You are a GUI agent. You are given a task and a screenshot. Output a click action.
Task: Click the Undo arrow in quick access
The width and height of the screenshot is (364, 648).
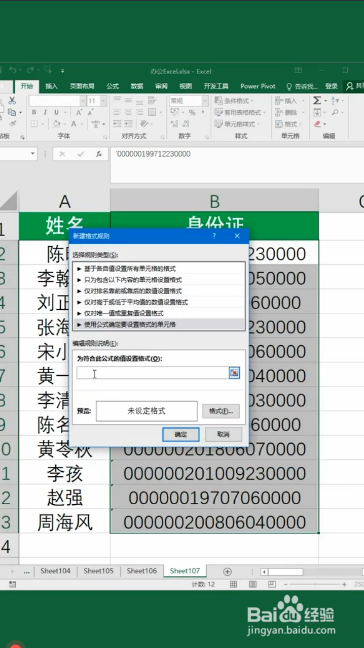[x=13, y=70]
